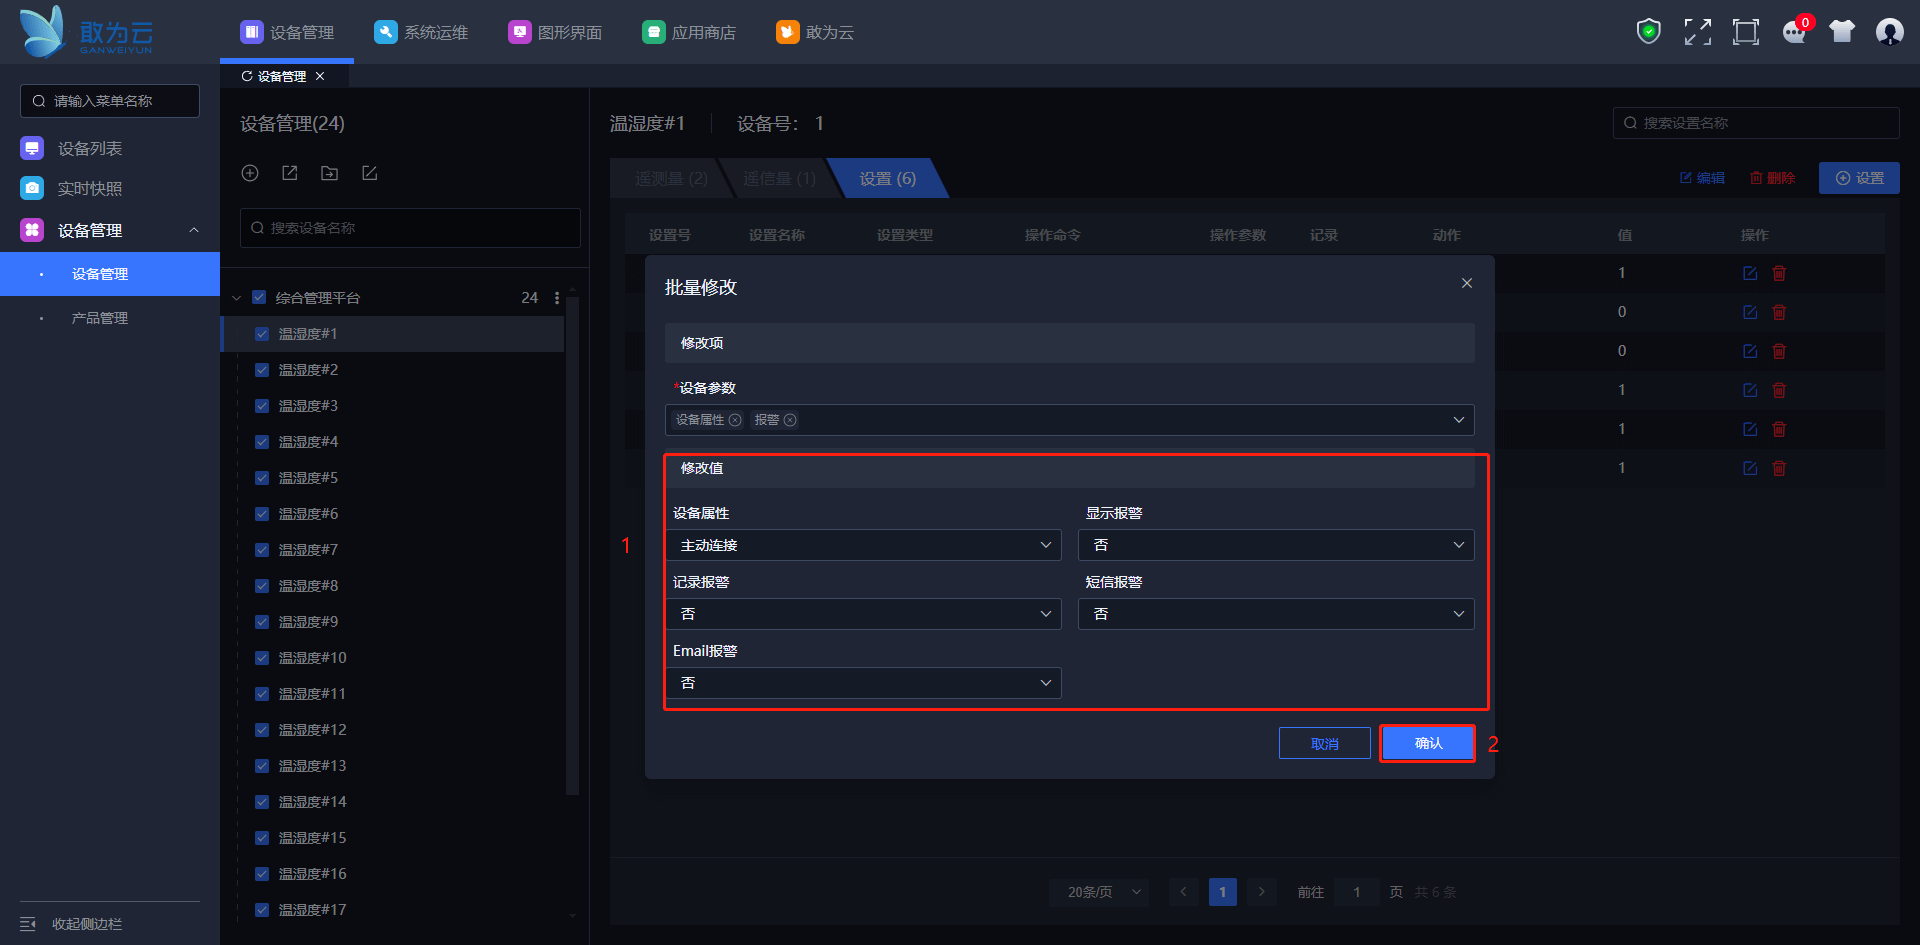Uncheck the 温湿度#1 checkbox
Screen dimensions: 1920x945
click(x=262, y=334)
